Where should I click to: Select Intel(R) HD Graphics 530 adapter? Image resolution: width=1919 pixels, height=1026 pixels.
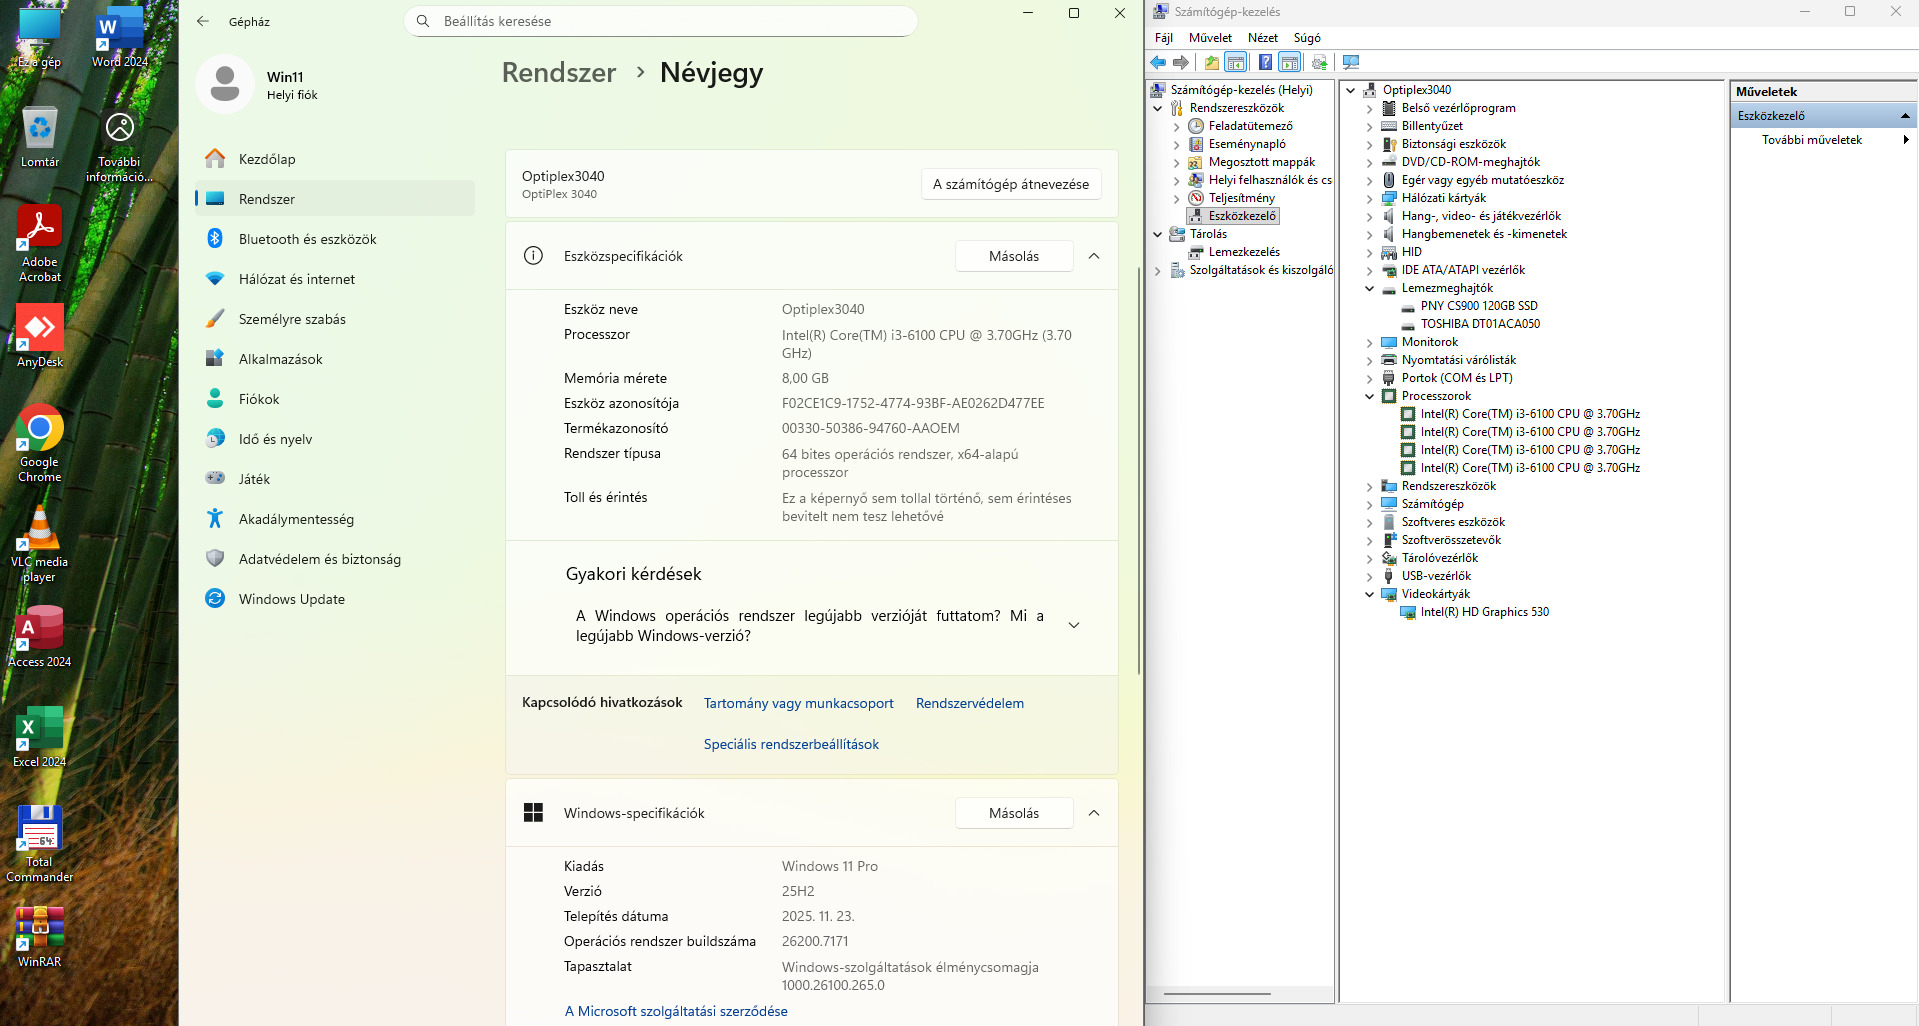1484,612
